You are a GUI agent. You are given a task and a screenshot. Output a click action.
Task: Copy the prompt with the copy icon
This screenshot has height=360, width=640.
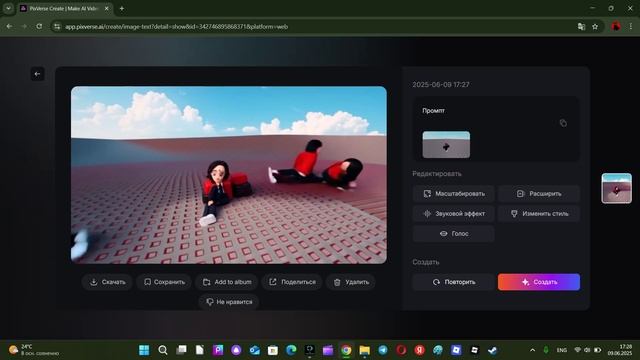click(x=563, y=123)
